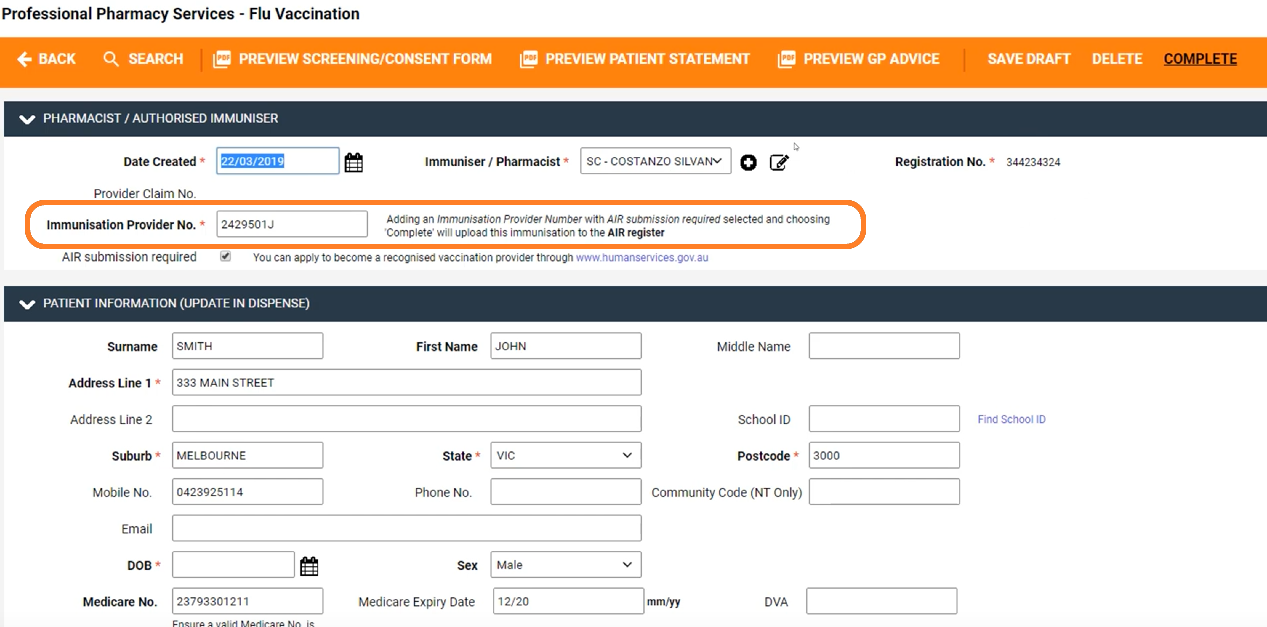Click empty Address Line 2 field
Viewport: 1267px width, 627px height.
[x=406, y=419]
